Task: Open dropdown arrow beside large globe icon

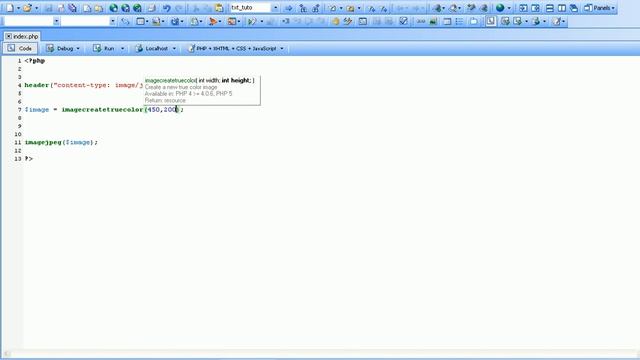Action: click(509, 8)
